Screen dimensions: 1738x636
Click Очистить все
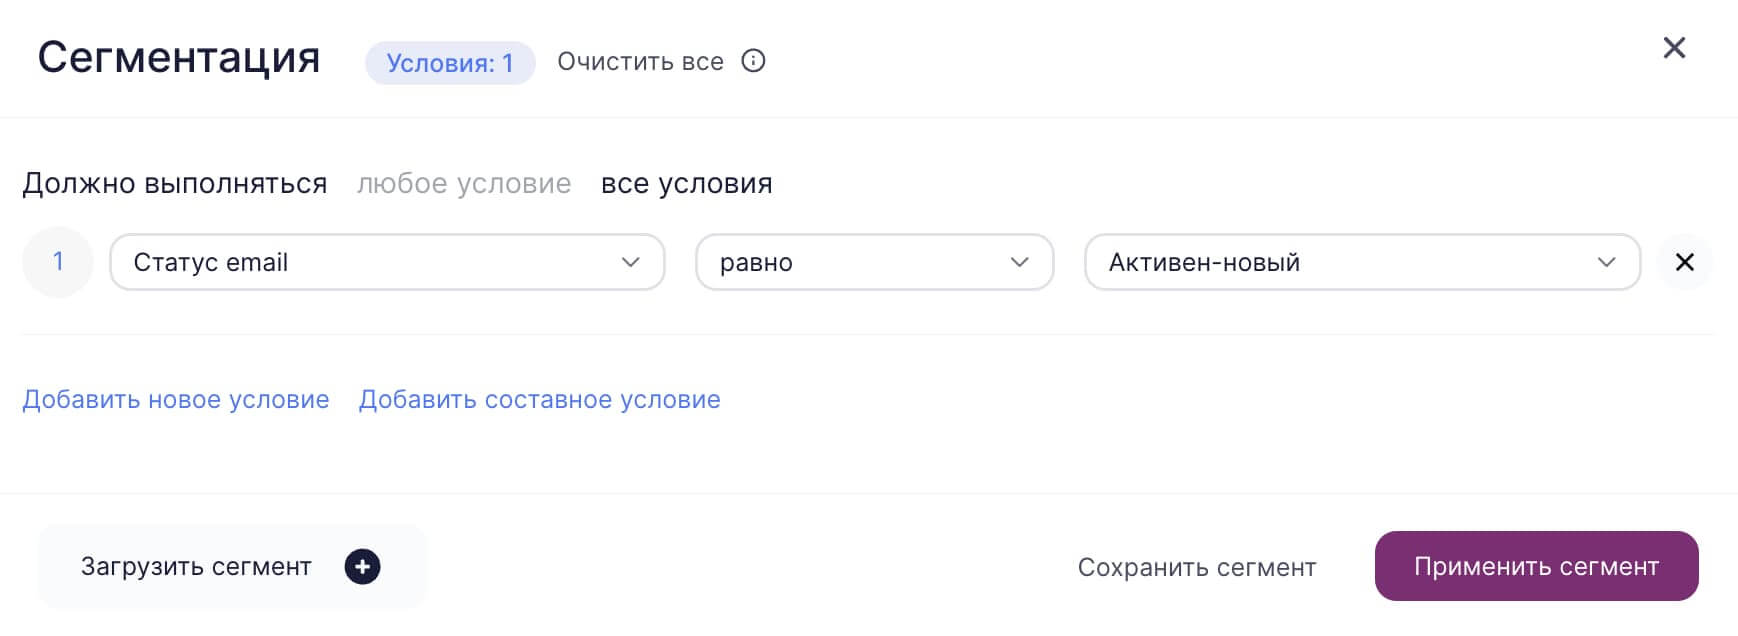tap(640, 62)
